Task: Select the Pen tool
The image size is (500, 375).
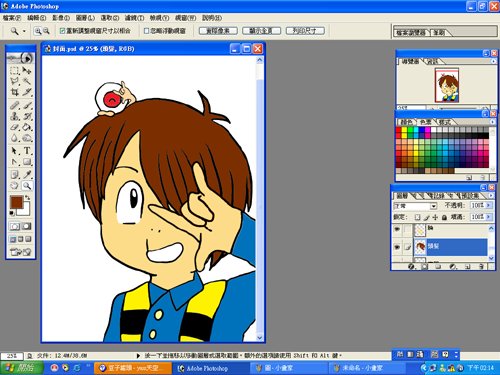Action: coord(14,162)
